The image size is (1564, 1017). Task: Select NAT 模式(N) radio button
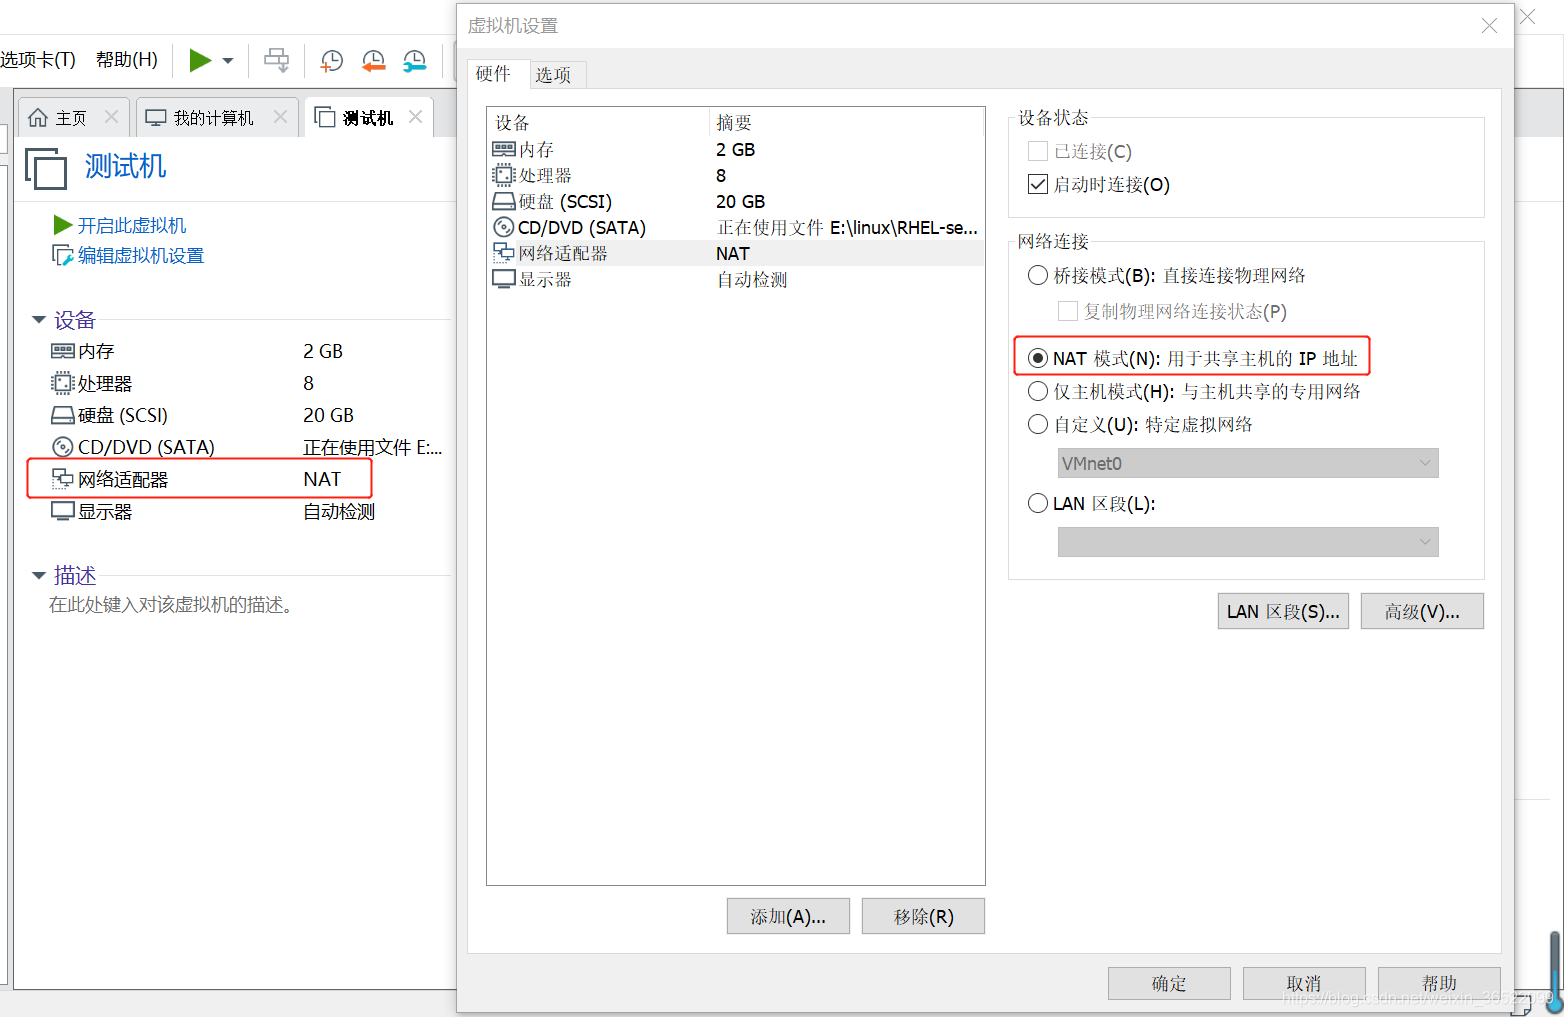[x=1038, y=358]
